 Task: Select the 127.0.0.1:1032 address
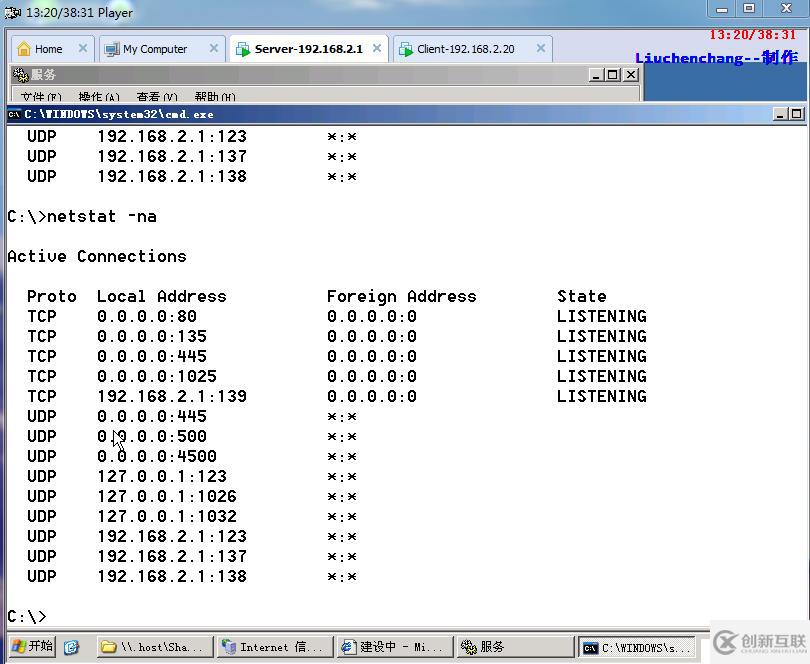point(166,516)
